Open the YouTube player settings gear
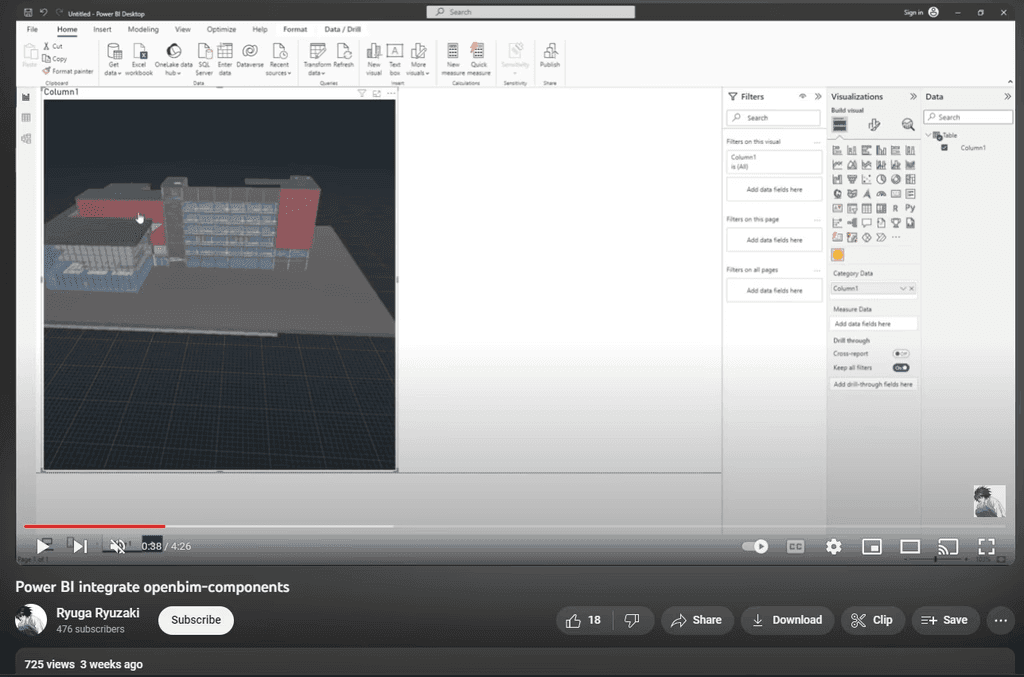Screen dimensions: 1024x677 (x=833, y=546)
